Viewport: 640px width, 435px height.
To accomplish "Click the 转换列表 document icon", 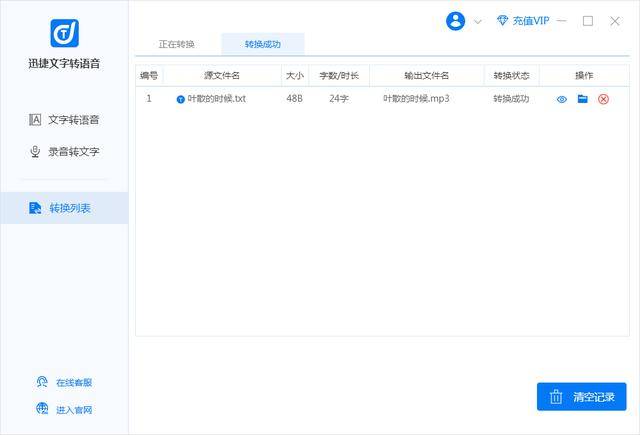I will [x=35, y=208].
